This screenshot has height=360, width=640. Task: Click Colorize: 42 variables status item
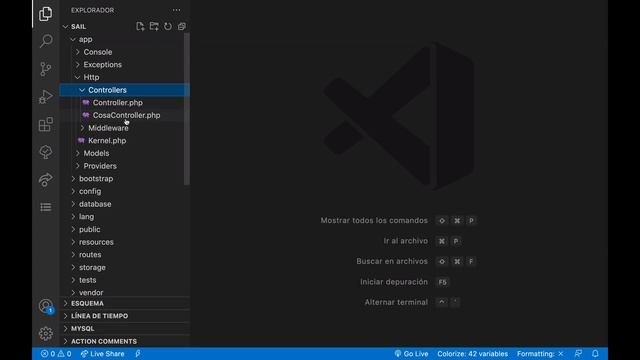click(473, 354)
